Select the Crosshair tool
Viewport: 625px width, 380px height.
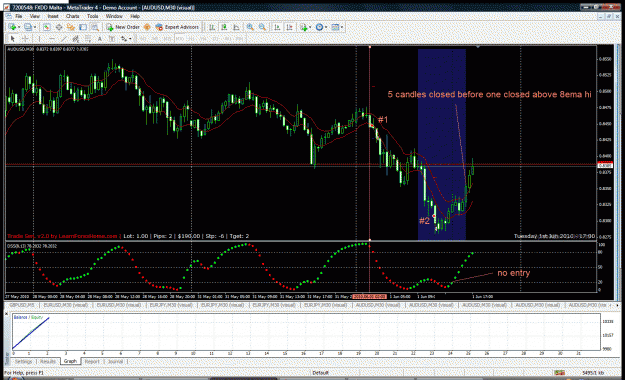25,39
